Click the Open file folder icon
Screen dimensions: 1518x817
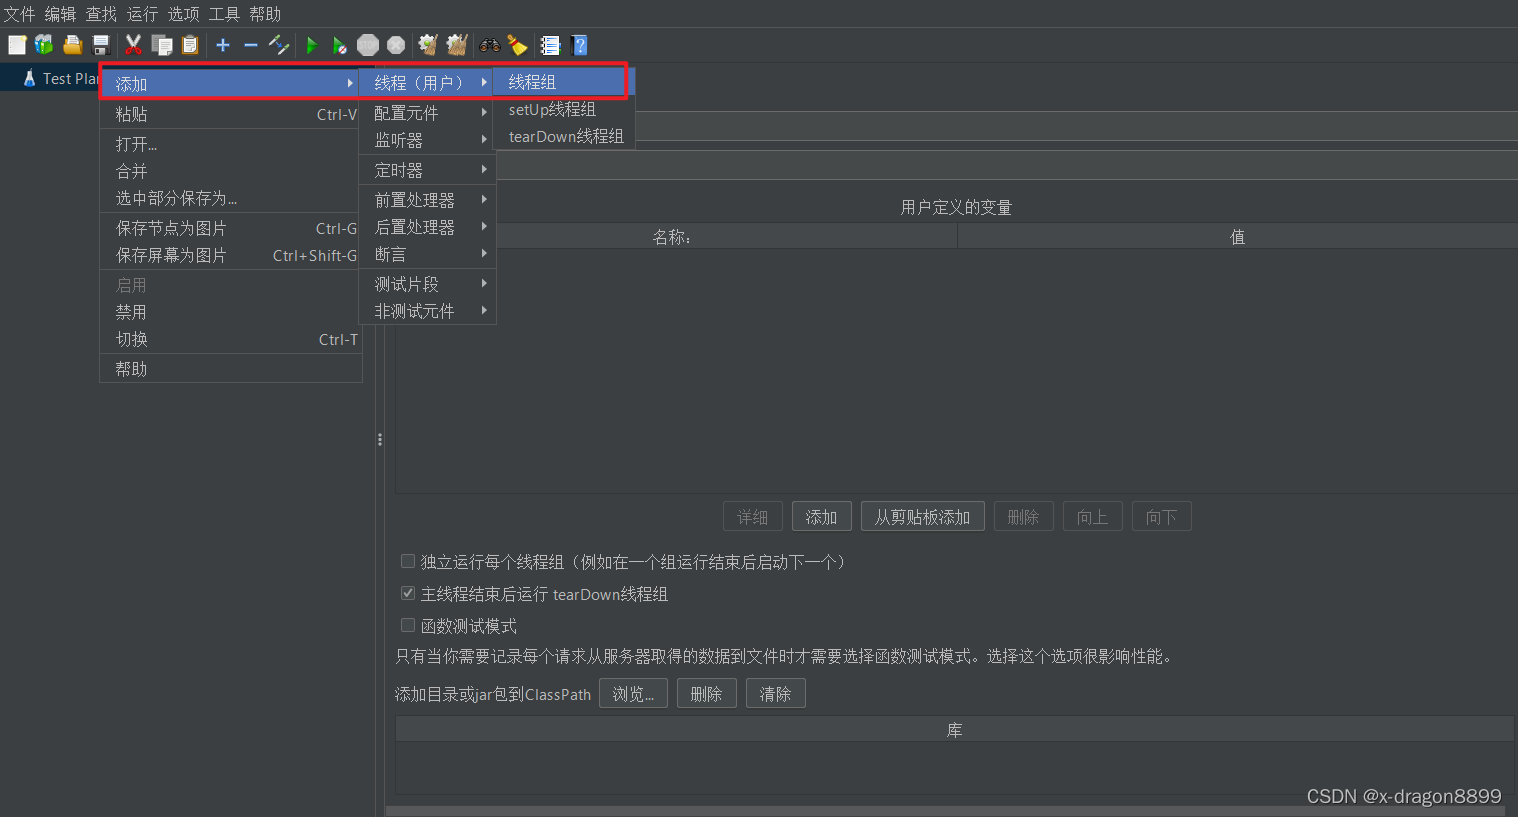(x=72, y=45)
